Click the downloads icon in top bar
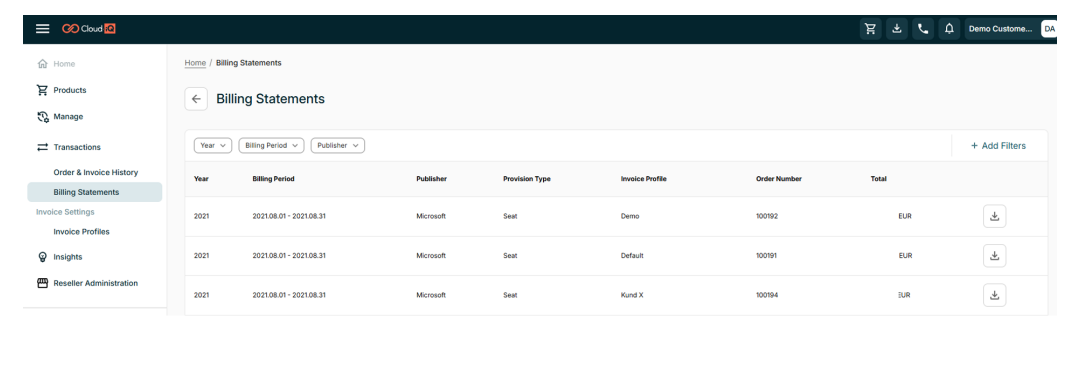Image resolution: width=1080 pixels, height=367 pixels. [x=897, y=29]
